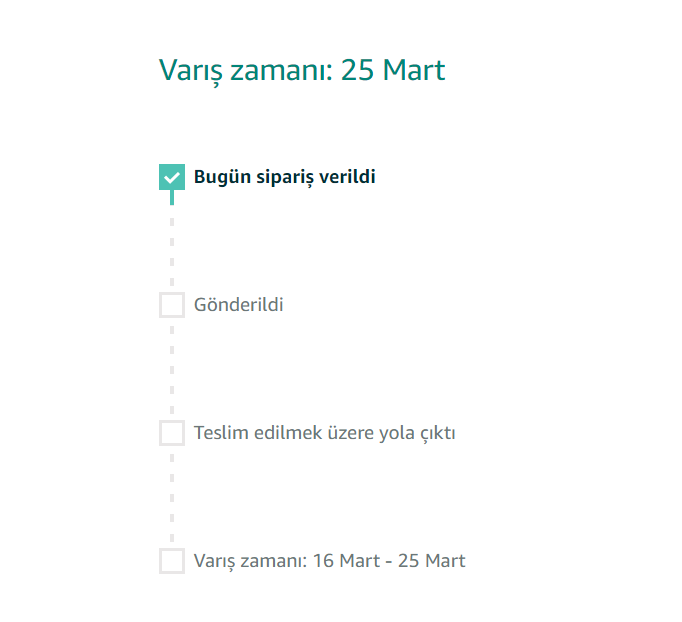Click dashed line between Gönderildi and Teslim edilmek
Screen dimensions: 682x622
tap(172, 370)
